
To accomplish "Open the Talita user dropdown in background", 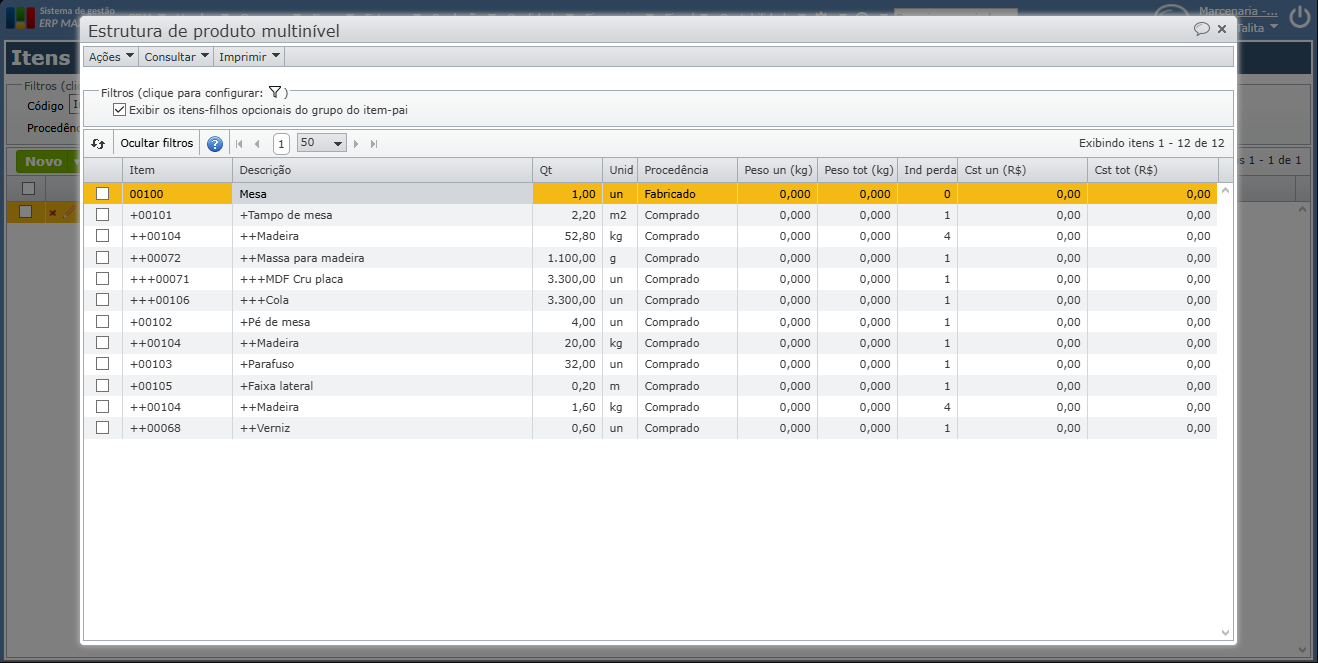I will (1258, 28).
